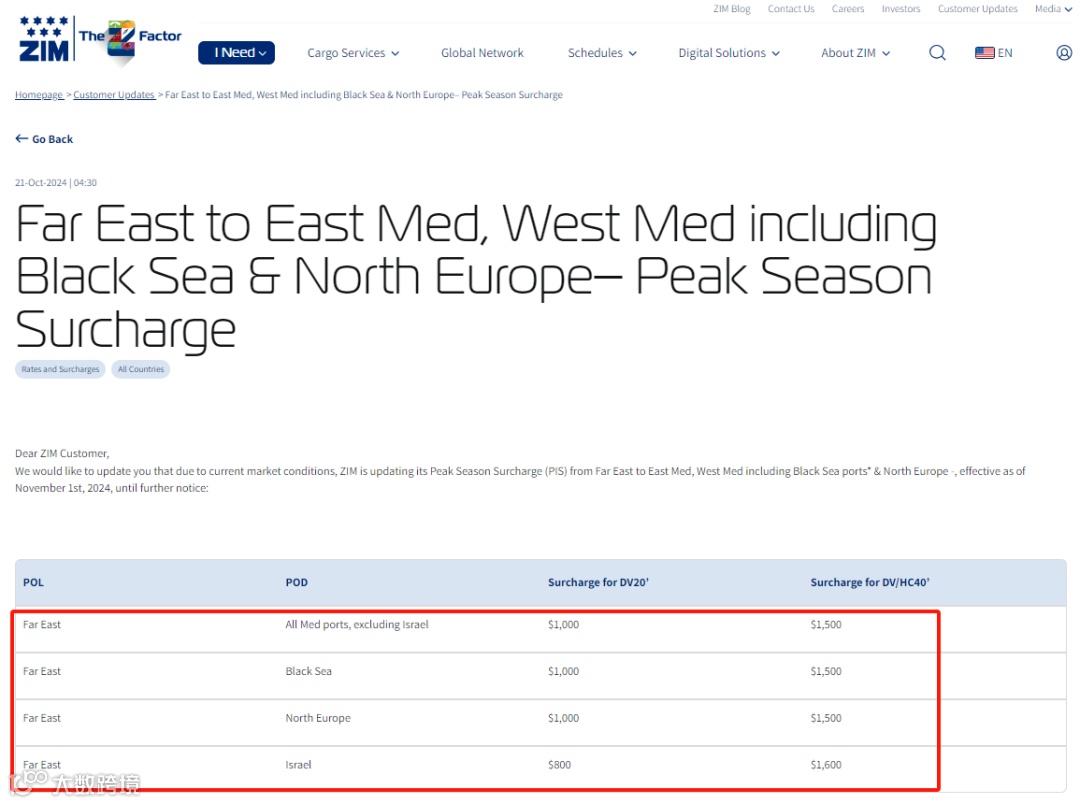Screen dimensions: 1080x804
Task: Click the US flag language icon
Action: [984, 53]
